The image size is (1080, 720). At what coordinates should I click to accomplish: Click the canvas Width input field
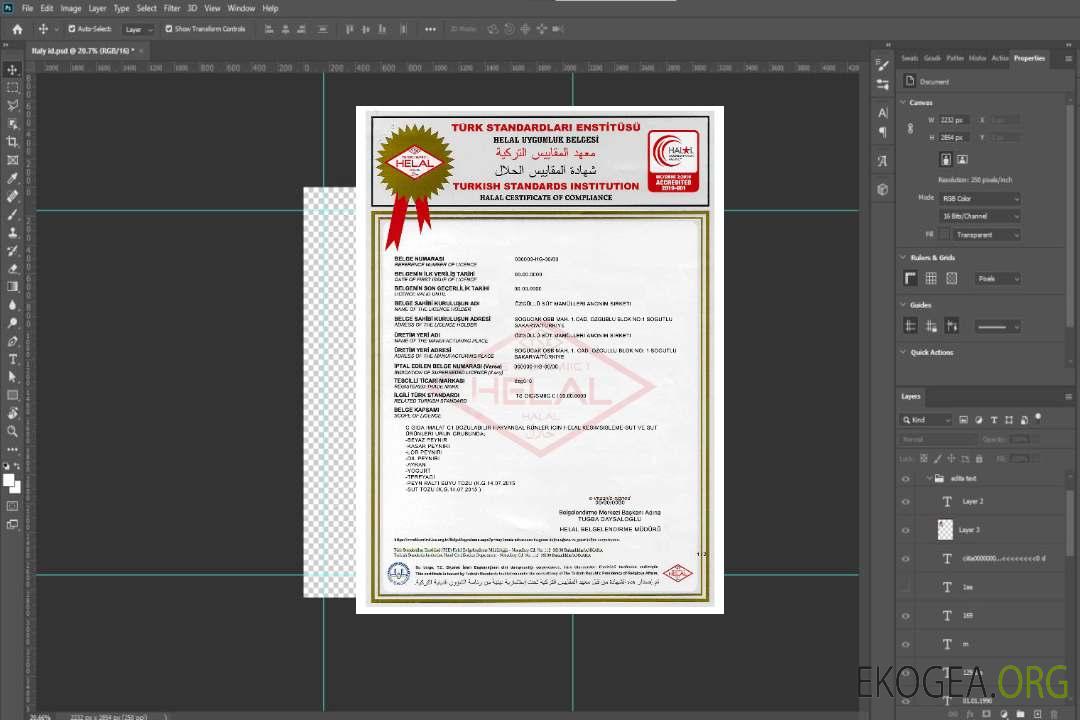click(955, 120)
